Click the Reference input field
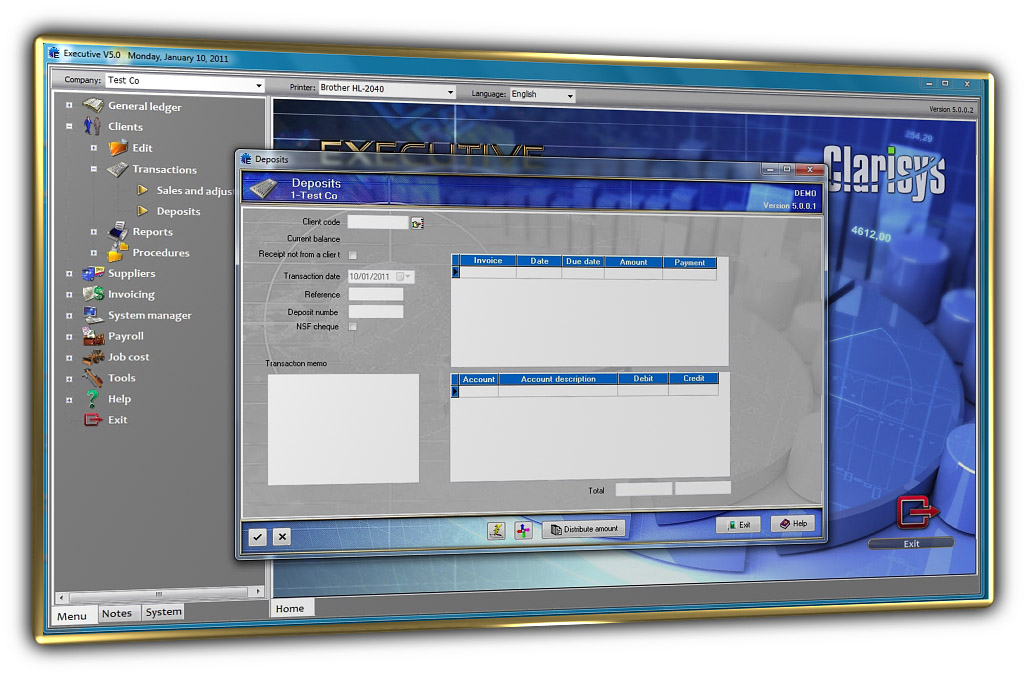Screen dimensions: 1024x683 coord(376,294)
